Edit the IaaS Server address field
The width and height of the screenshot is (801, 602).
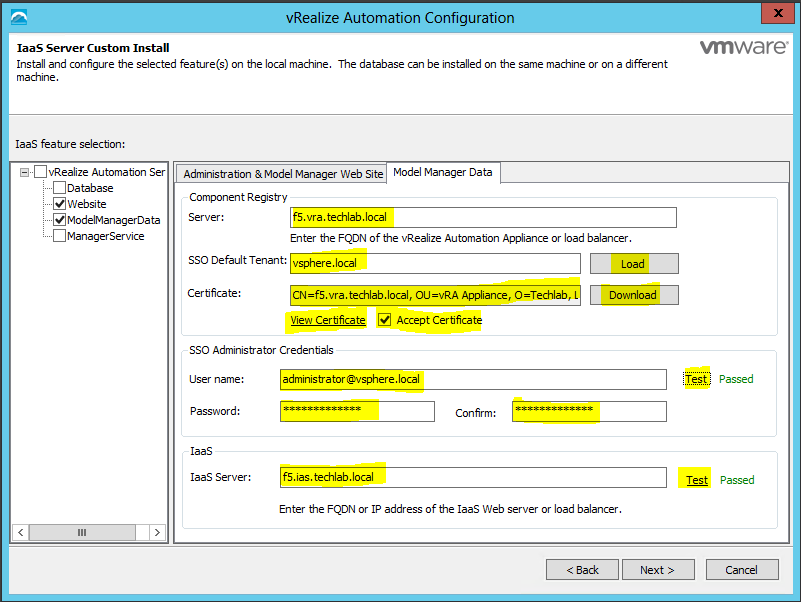(x=473, y=477)
